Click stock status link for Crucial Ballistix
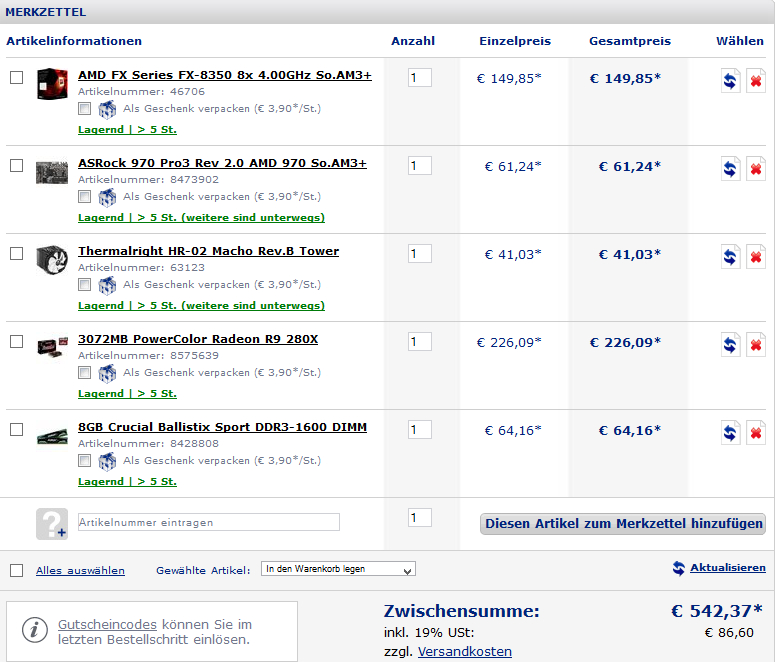775x662 pixels. (x=128, y=482)
